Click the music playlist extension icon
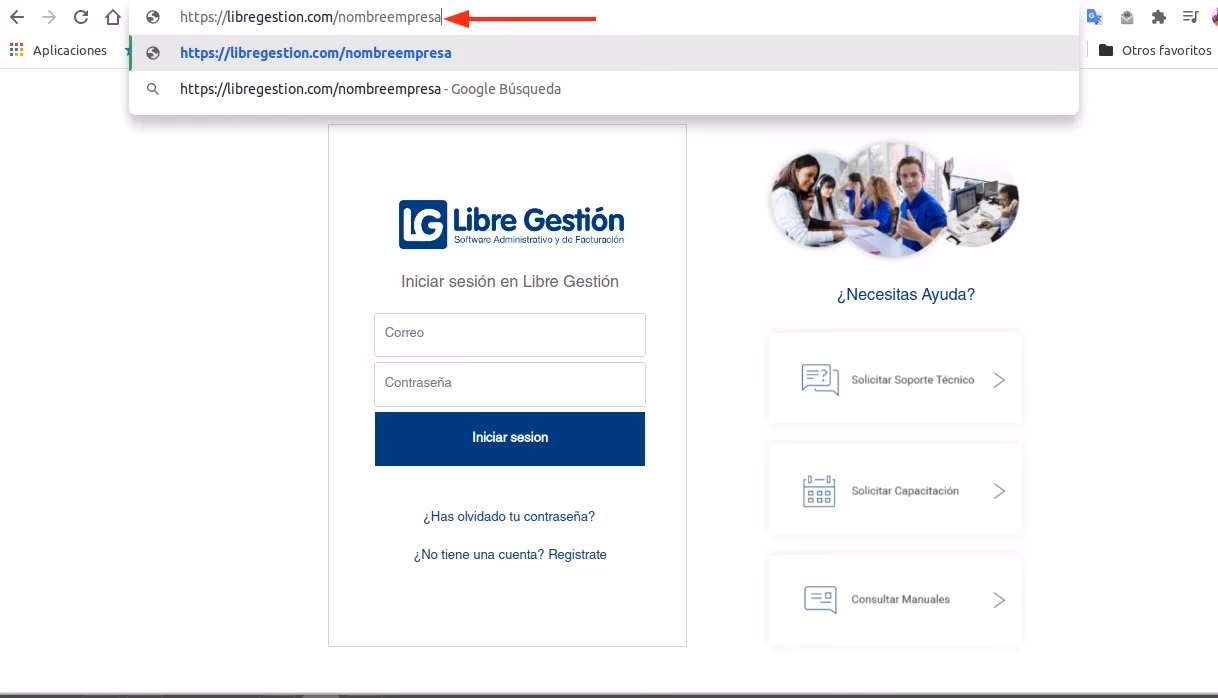1218x698 pixels. [x=1190, y=16]
